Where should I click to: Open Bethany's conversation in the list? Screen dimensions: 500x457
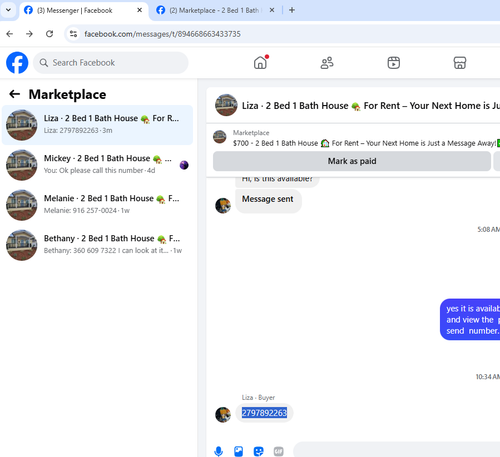[x=97, y=245]
